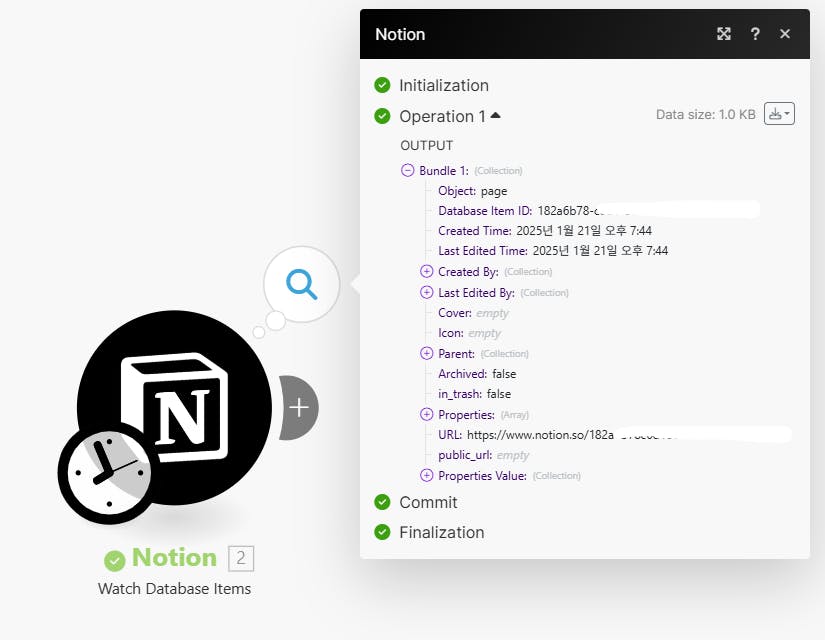This screenshot has height=640, width=825.
Task: Click the Notion panel title bar text
Action: (400, 34)
